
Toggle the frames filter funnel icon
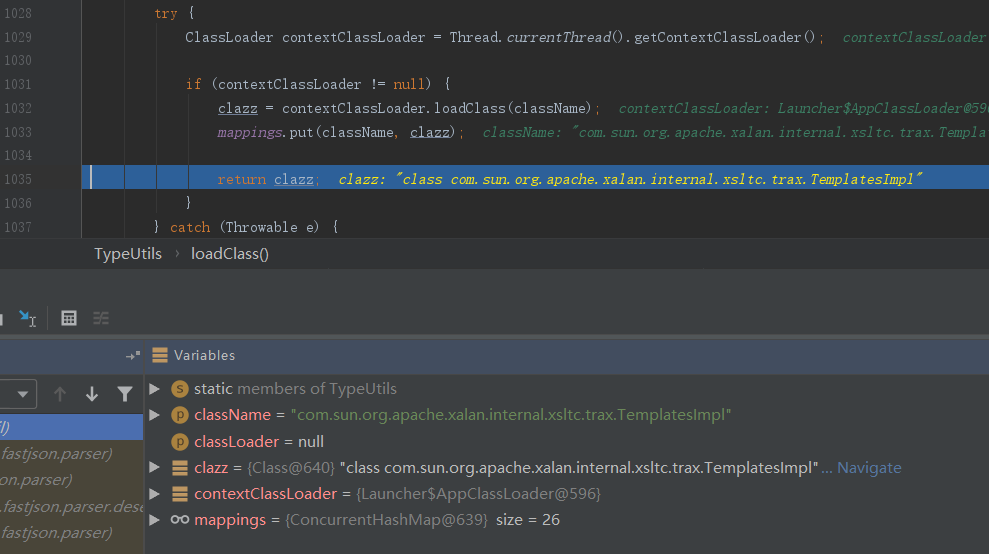pyautogui.click(x=124, y=394)
